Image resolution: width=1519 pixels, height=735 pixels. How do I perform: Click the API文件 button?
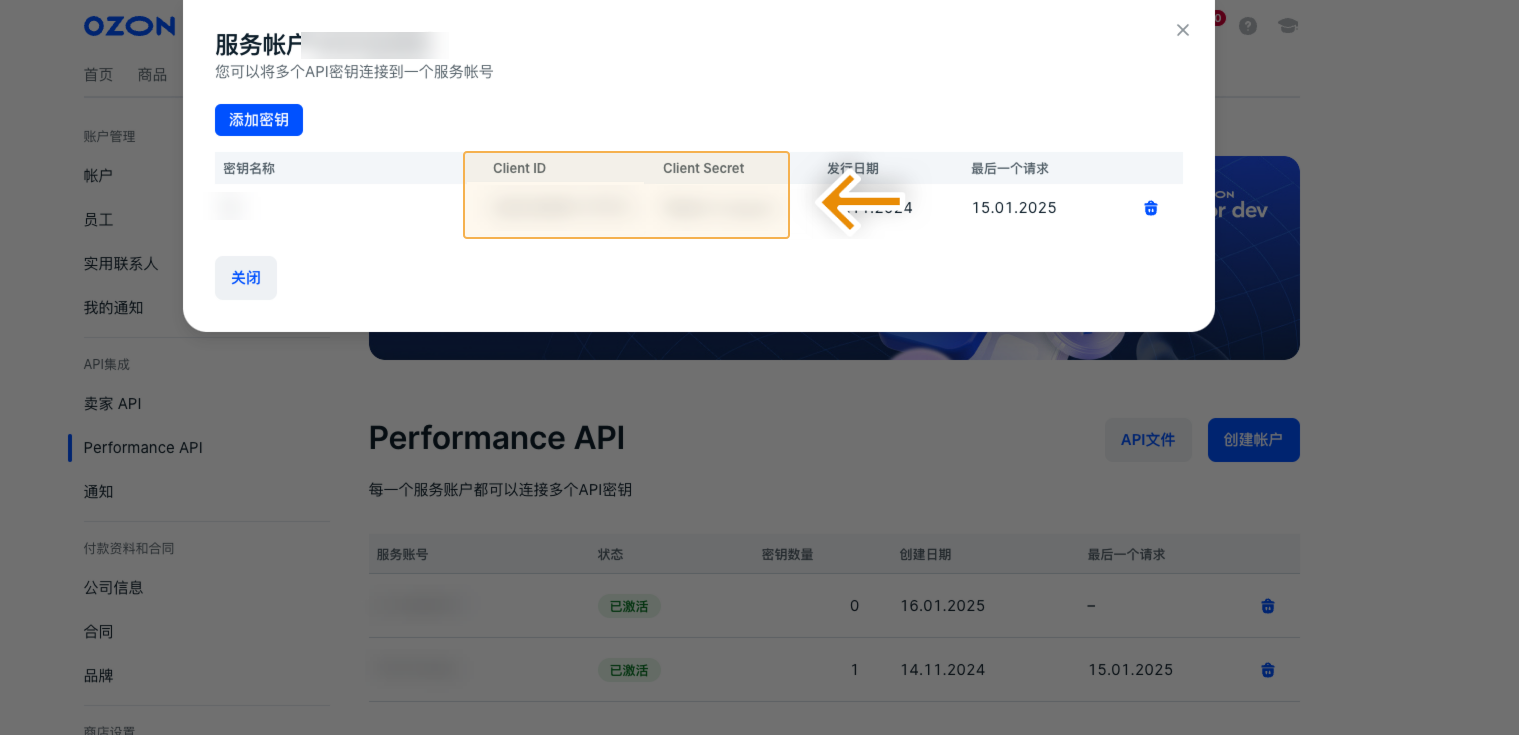coord(1148,440)
